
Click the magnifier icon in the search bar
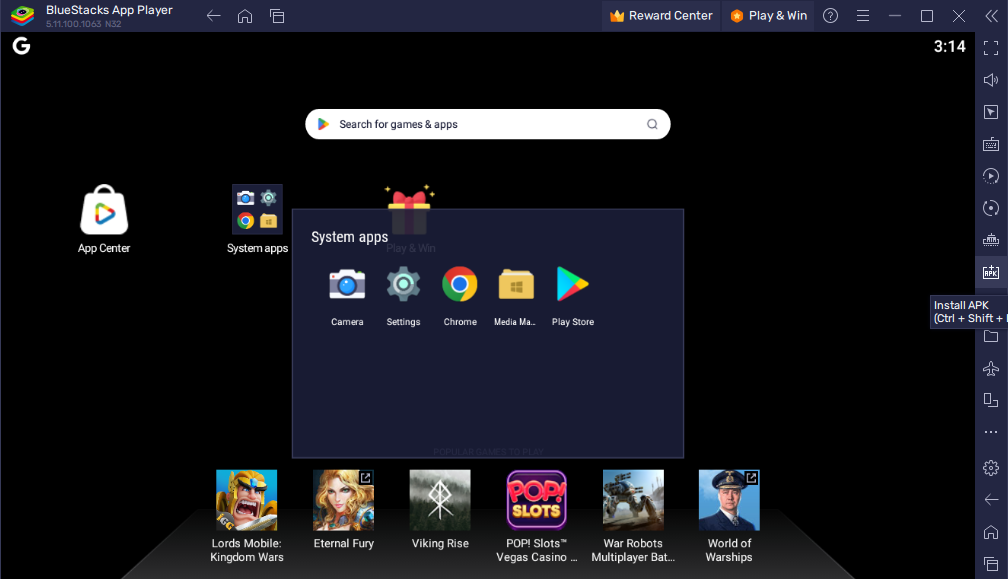pos(652,124)
